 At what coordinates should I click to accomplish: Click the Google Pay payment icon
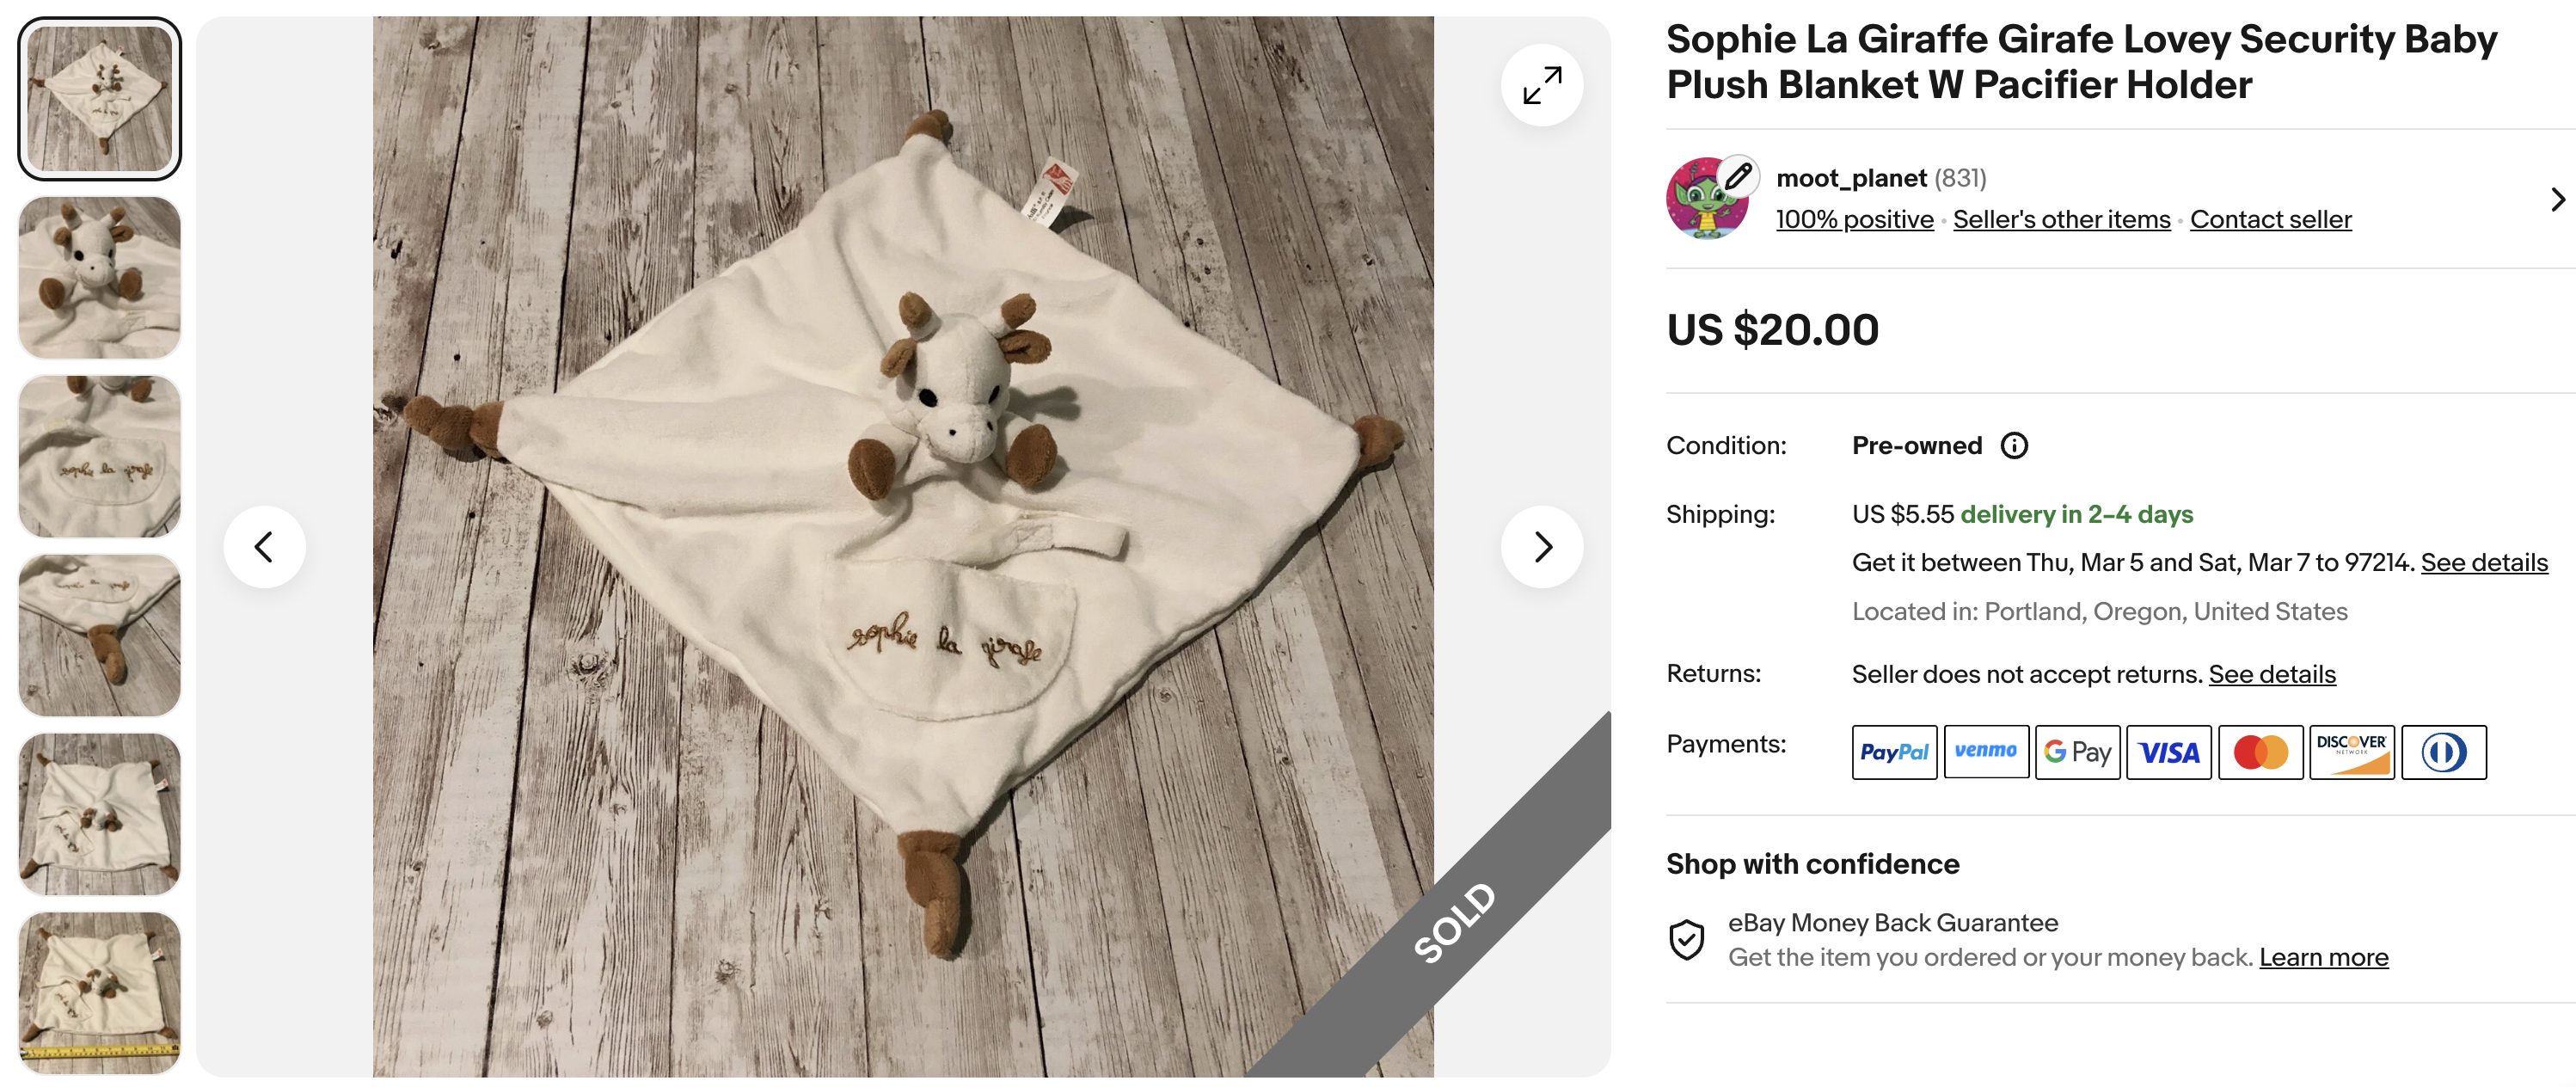pyautogui.click(x=2077, y=752)
